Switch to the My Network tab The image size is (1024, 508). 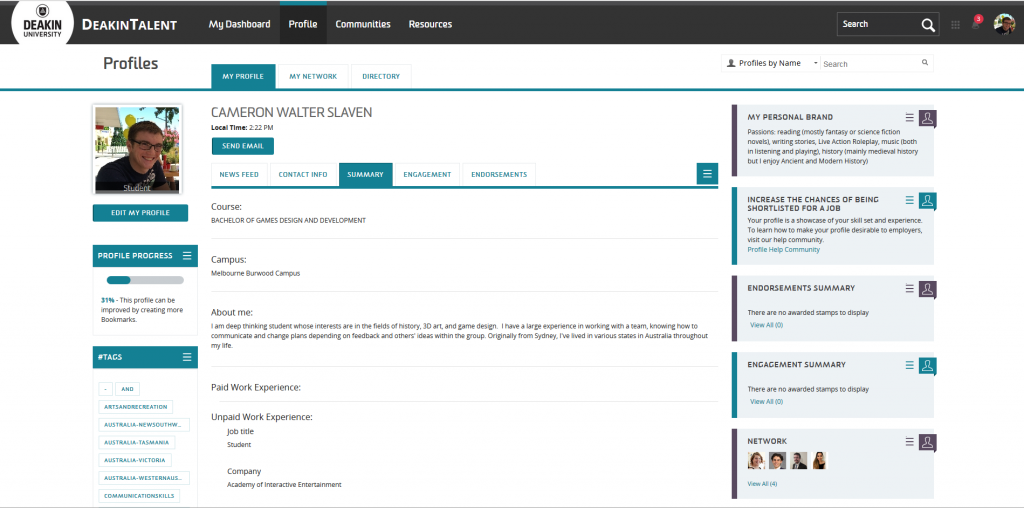click(313, 76)
